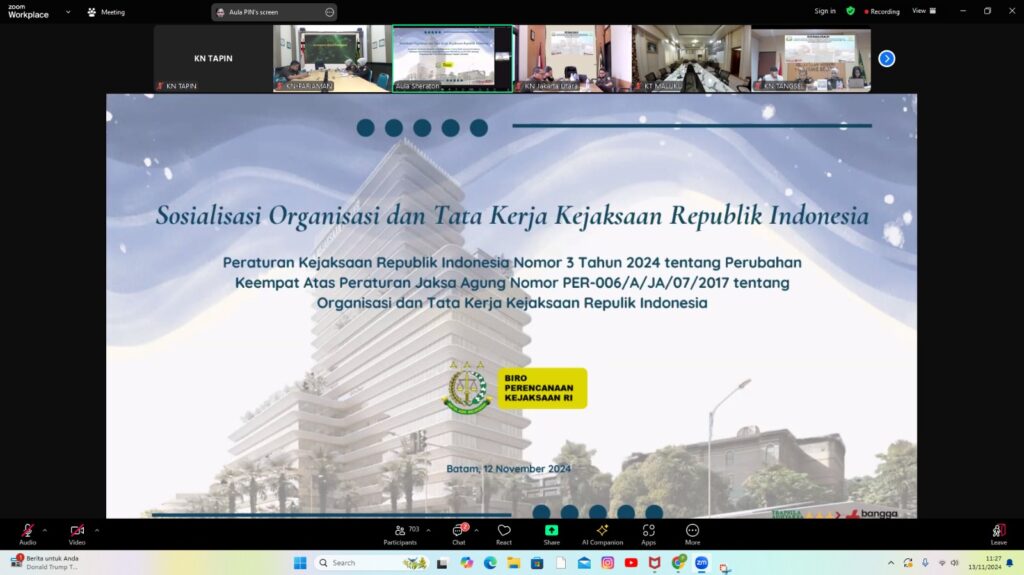Expand audio options arrow beside Audio
The height and width of the screenshot is (575, 1024).
click(x=45, y=530)
